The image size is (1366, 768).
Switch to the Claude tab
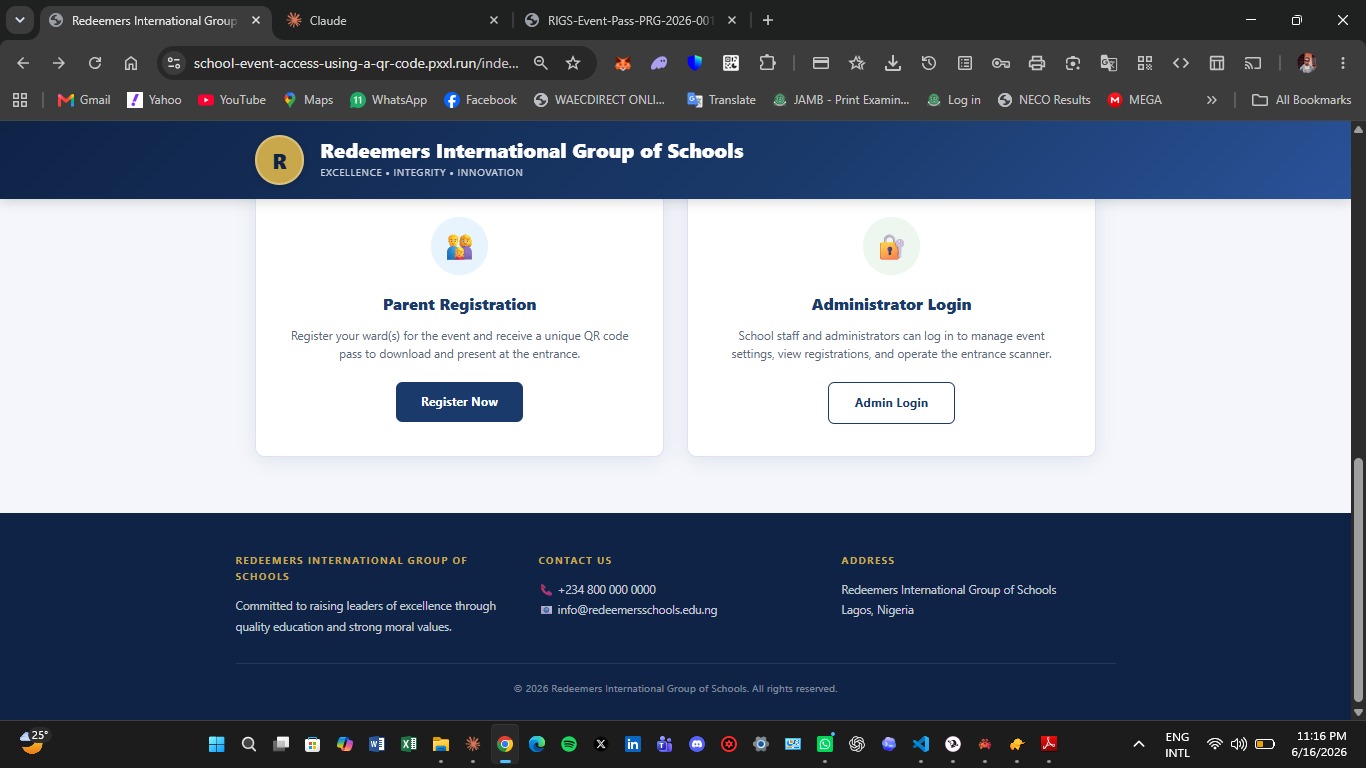392,20
